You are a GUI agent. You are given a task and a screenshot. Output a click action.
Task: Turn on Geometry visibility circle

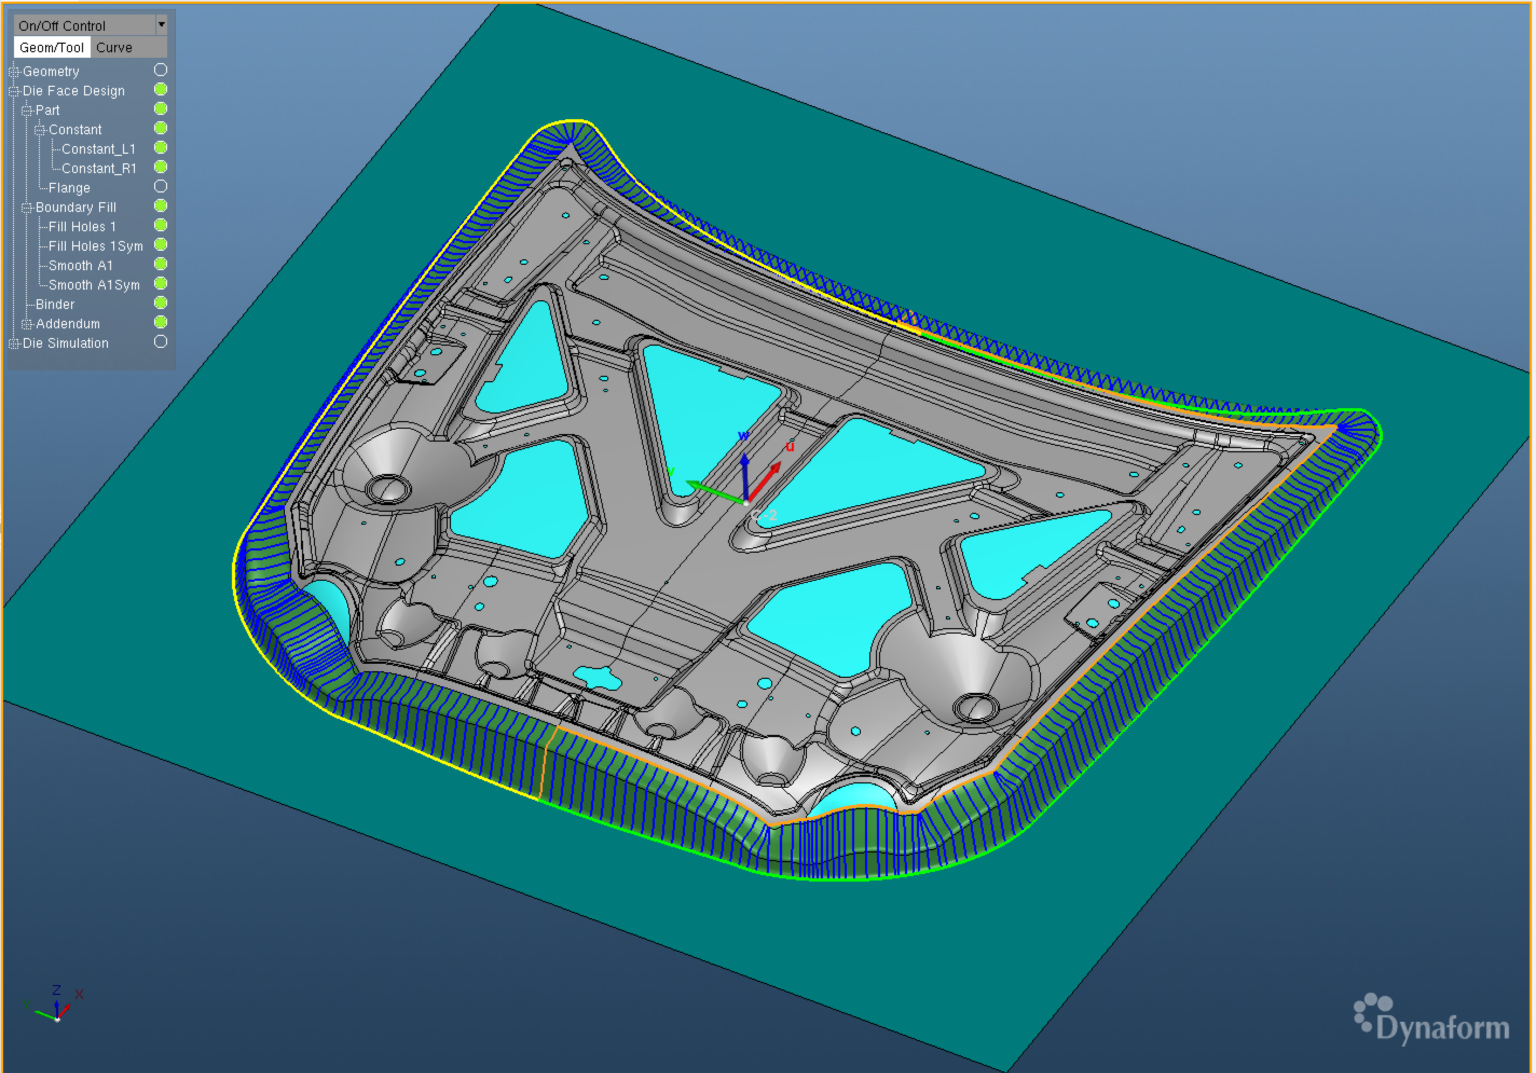point(160,70)
